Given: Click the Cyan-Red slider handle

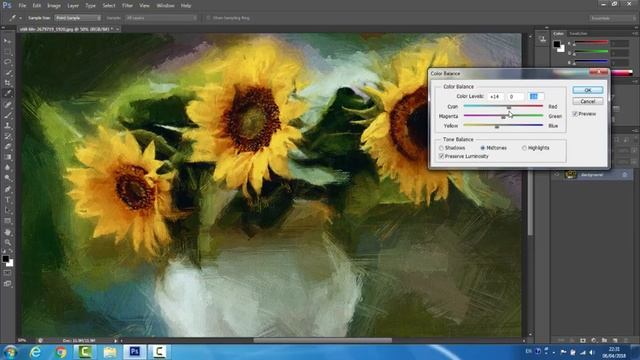Looking at the screenshot, I should [509, 107].
